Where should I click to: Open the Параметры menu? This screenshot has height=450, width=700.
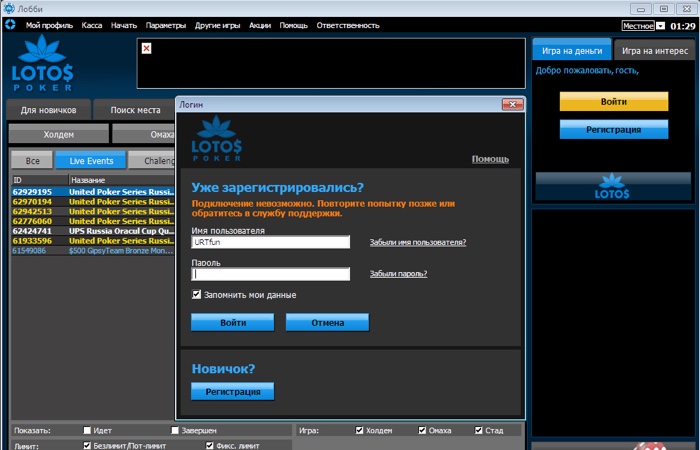coord(166,25)
